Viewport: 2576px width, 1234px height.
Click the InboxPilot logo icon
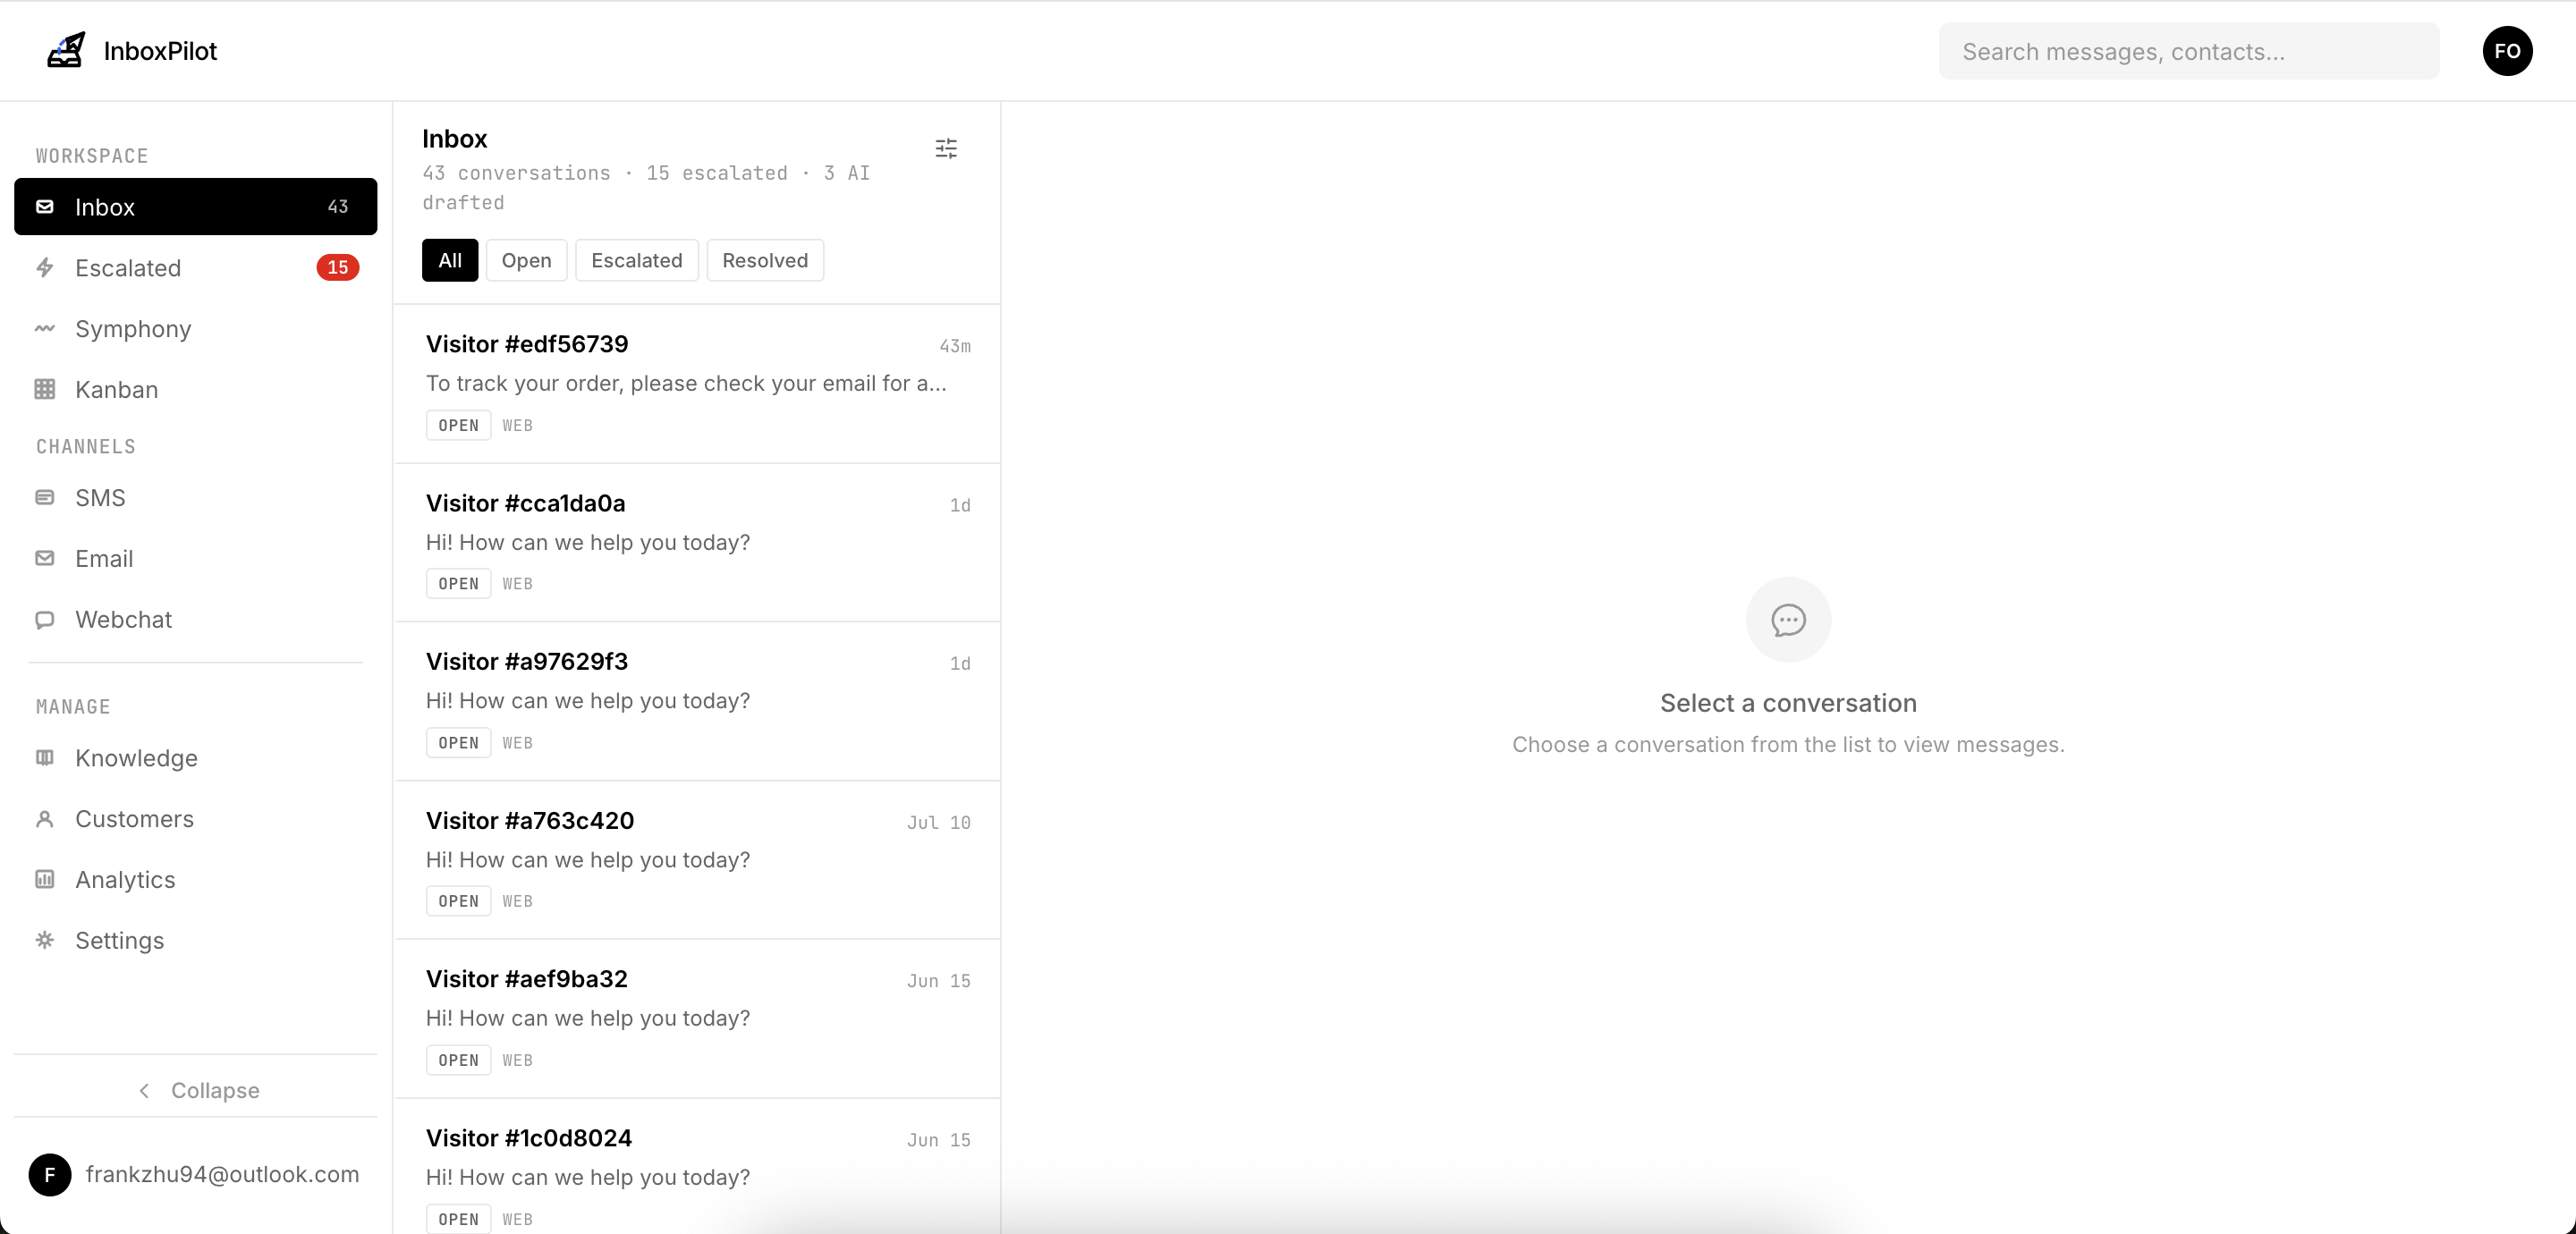(x=66, y=50)
